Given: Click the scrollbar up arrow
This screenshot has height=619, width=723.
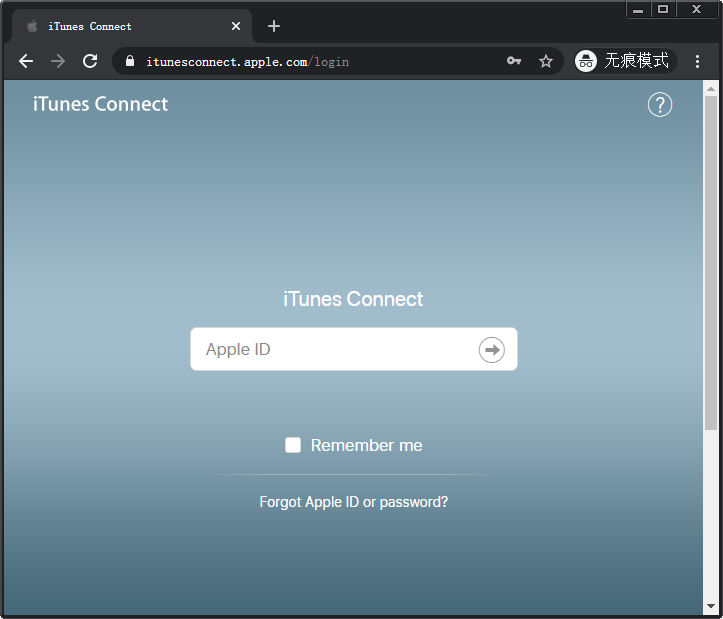Looking at the screenshot, I should pyautogui.click(x=711, y=89).
